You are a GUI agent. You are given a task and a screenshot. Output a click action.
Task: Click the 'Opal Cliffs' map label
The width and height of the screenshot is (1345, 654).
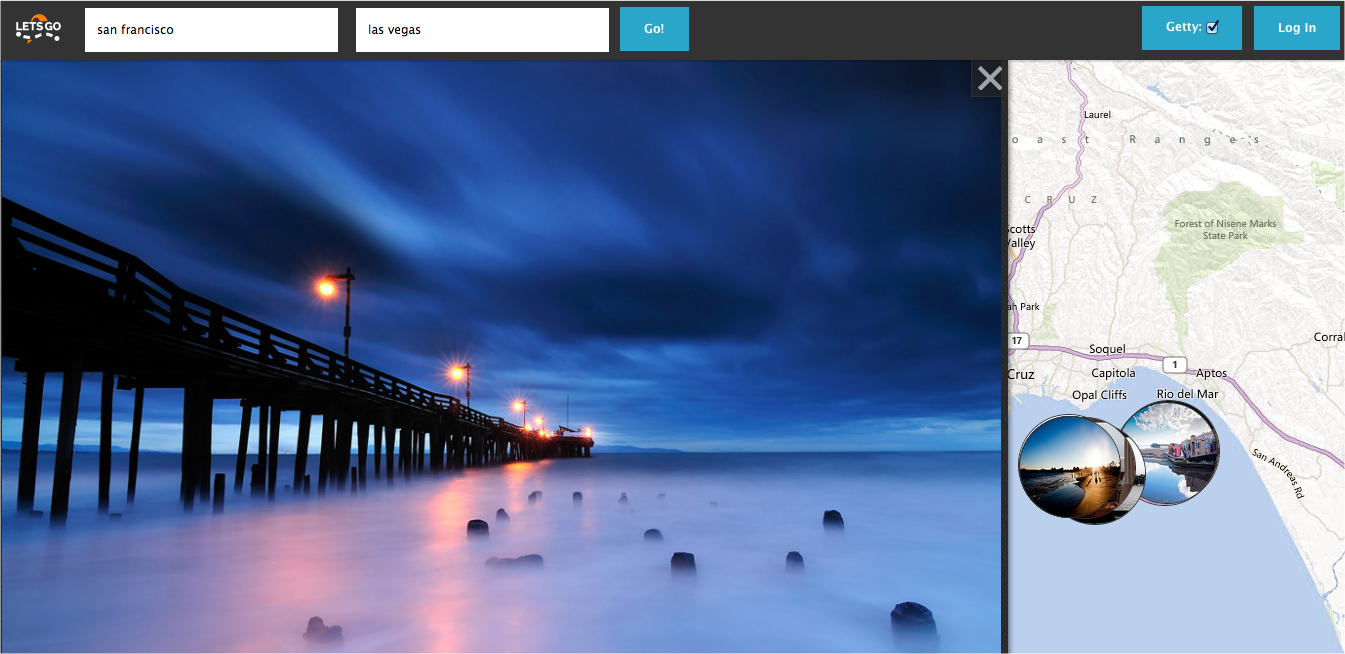(x=1099, y=395)
